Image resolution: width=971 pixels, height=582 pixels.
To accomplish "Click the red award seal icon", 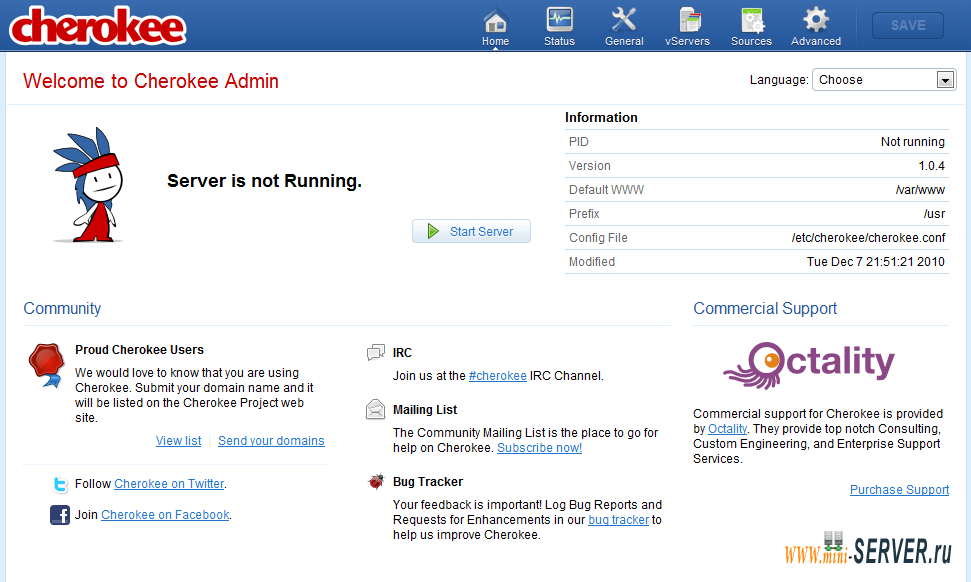I will [46, 365].
